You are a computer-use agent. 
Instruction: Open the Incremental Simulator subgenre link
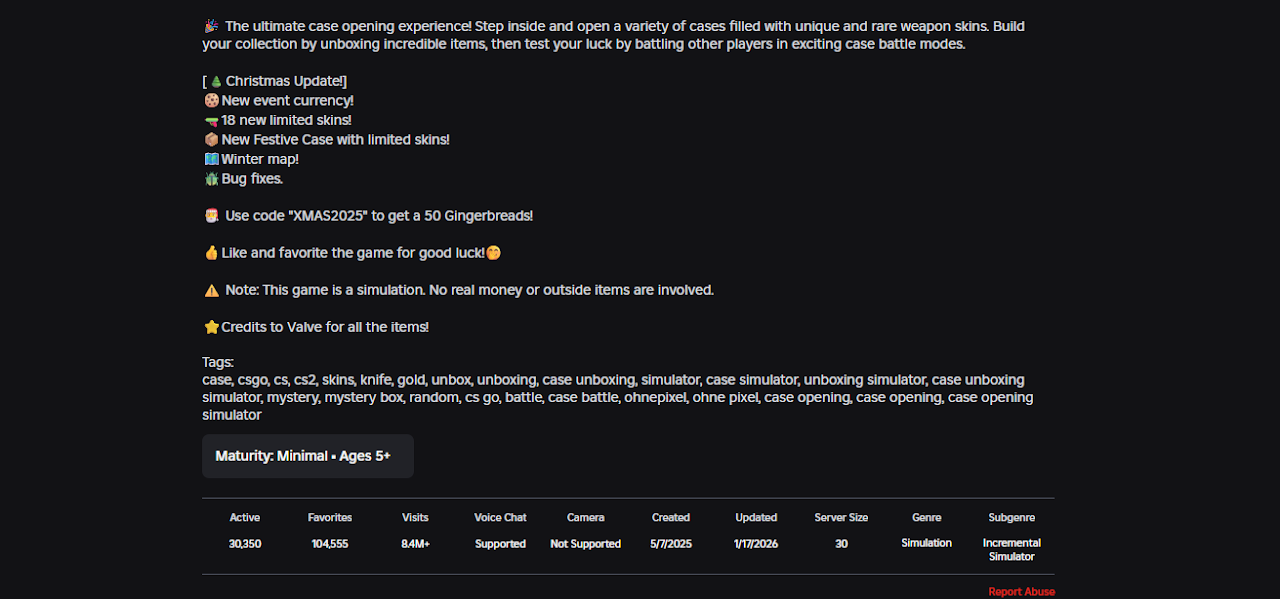click(x=1012, y=550)
